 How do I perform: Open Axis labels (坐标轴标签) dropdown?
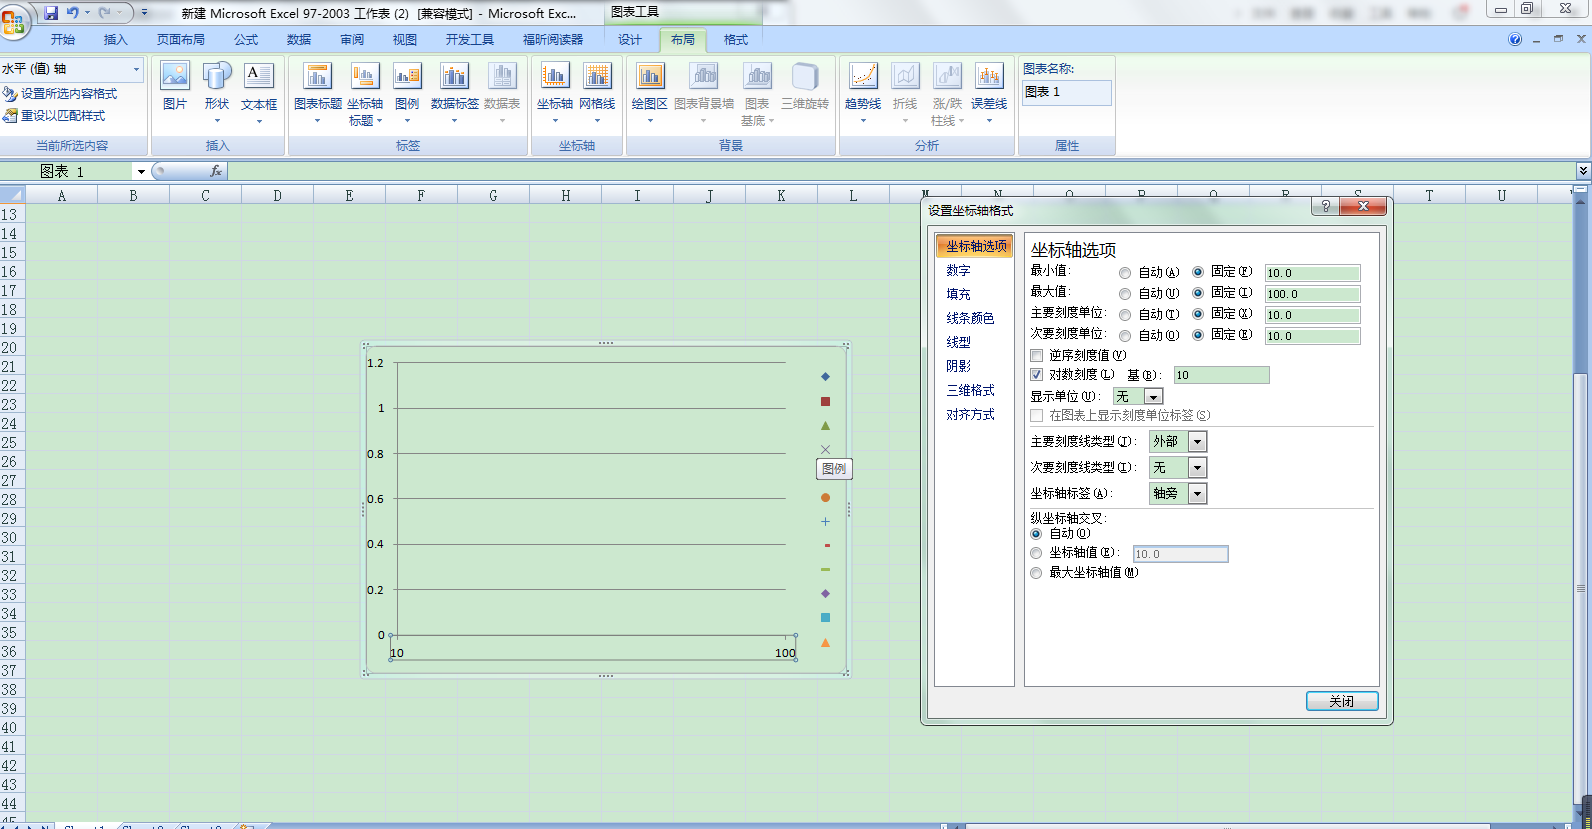(1197, 494)
